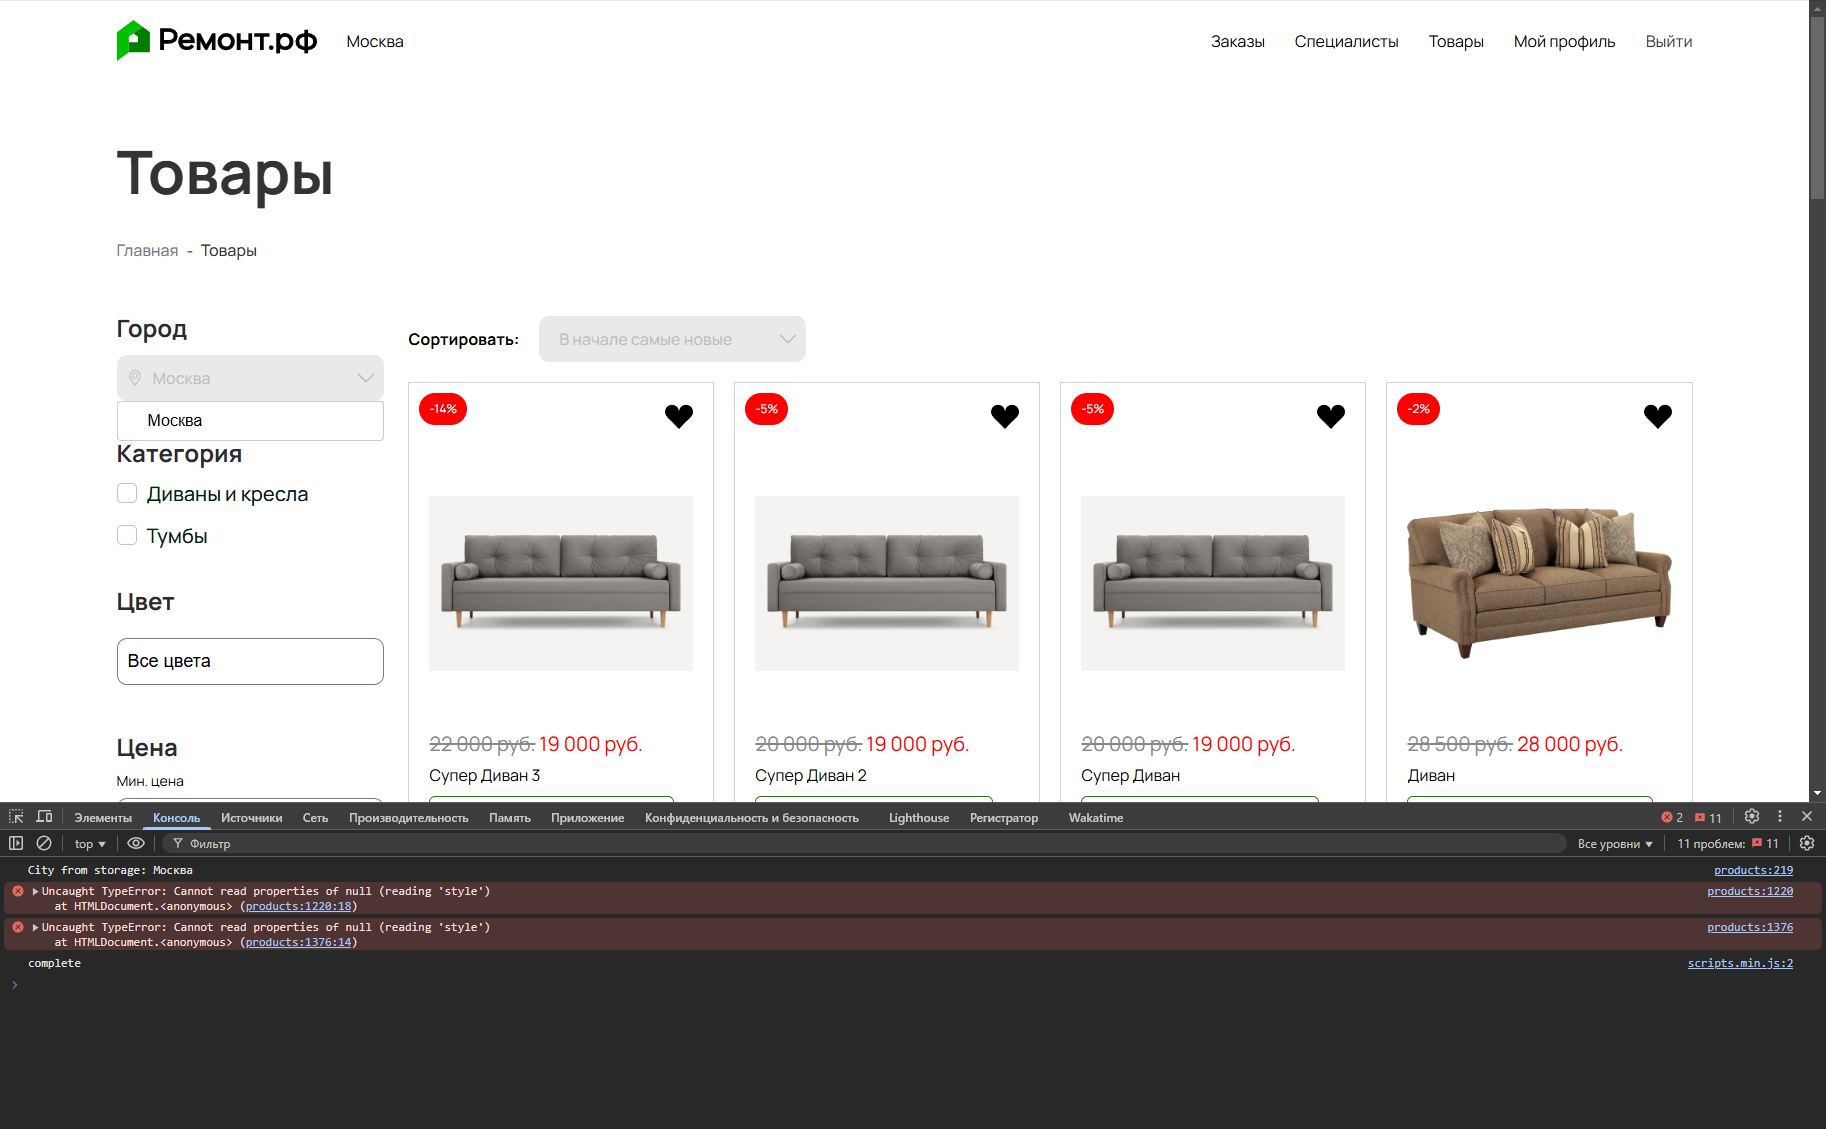This screenshot has height=1129, width=1826.
Task: Toggle the device toolbar icon in DevTools
Action: pos(44,817)
